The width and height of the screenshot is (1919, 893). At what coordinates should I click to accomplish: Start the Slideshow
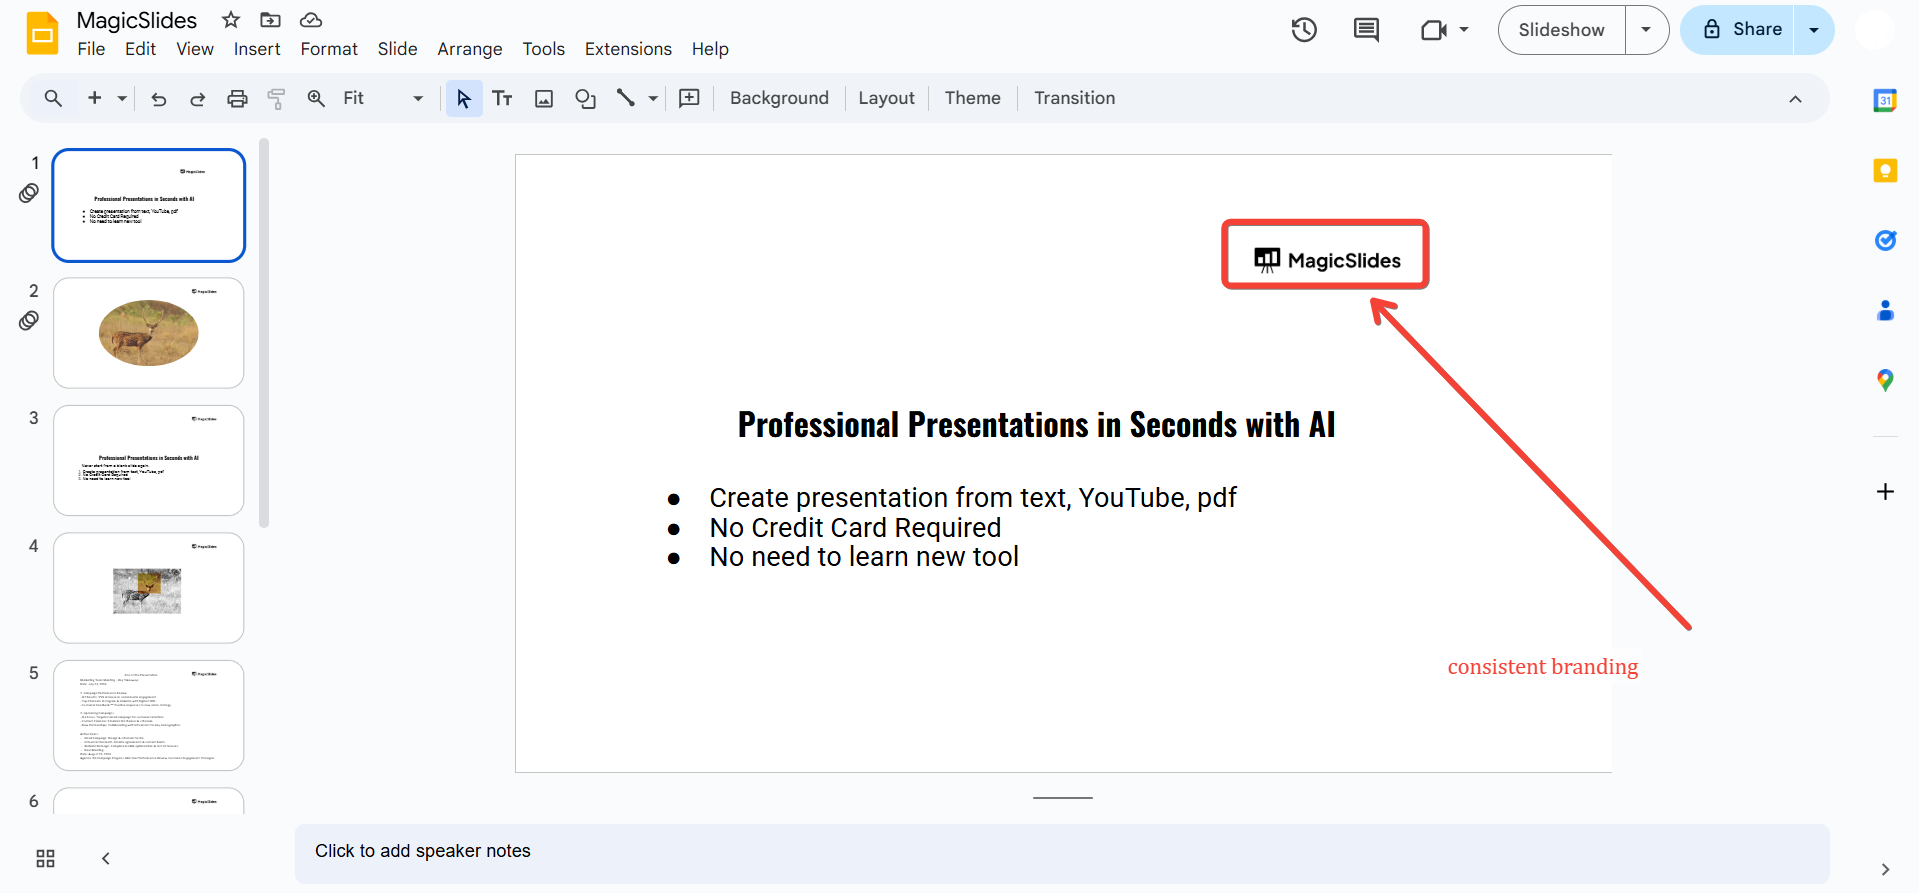(1562, 30)
